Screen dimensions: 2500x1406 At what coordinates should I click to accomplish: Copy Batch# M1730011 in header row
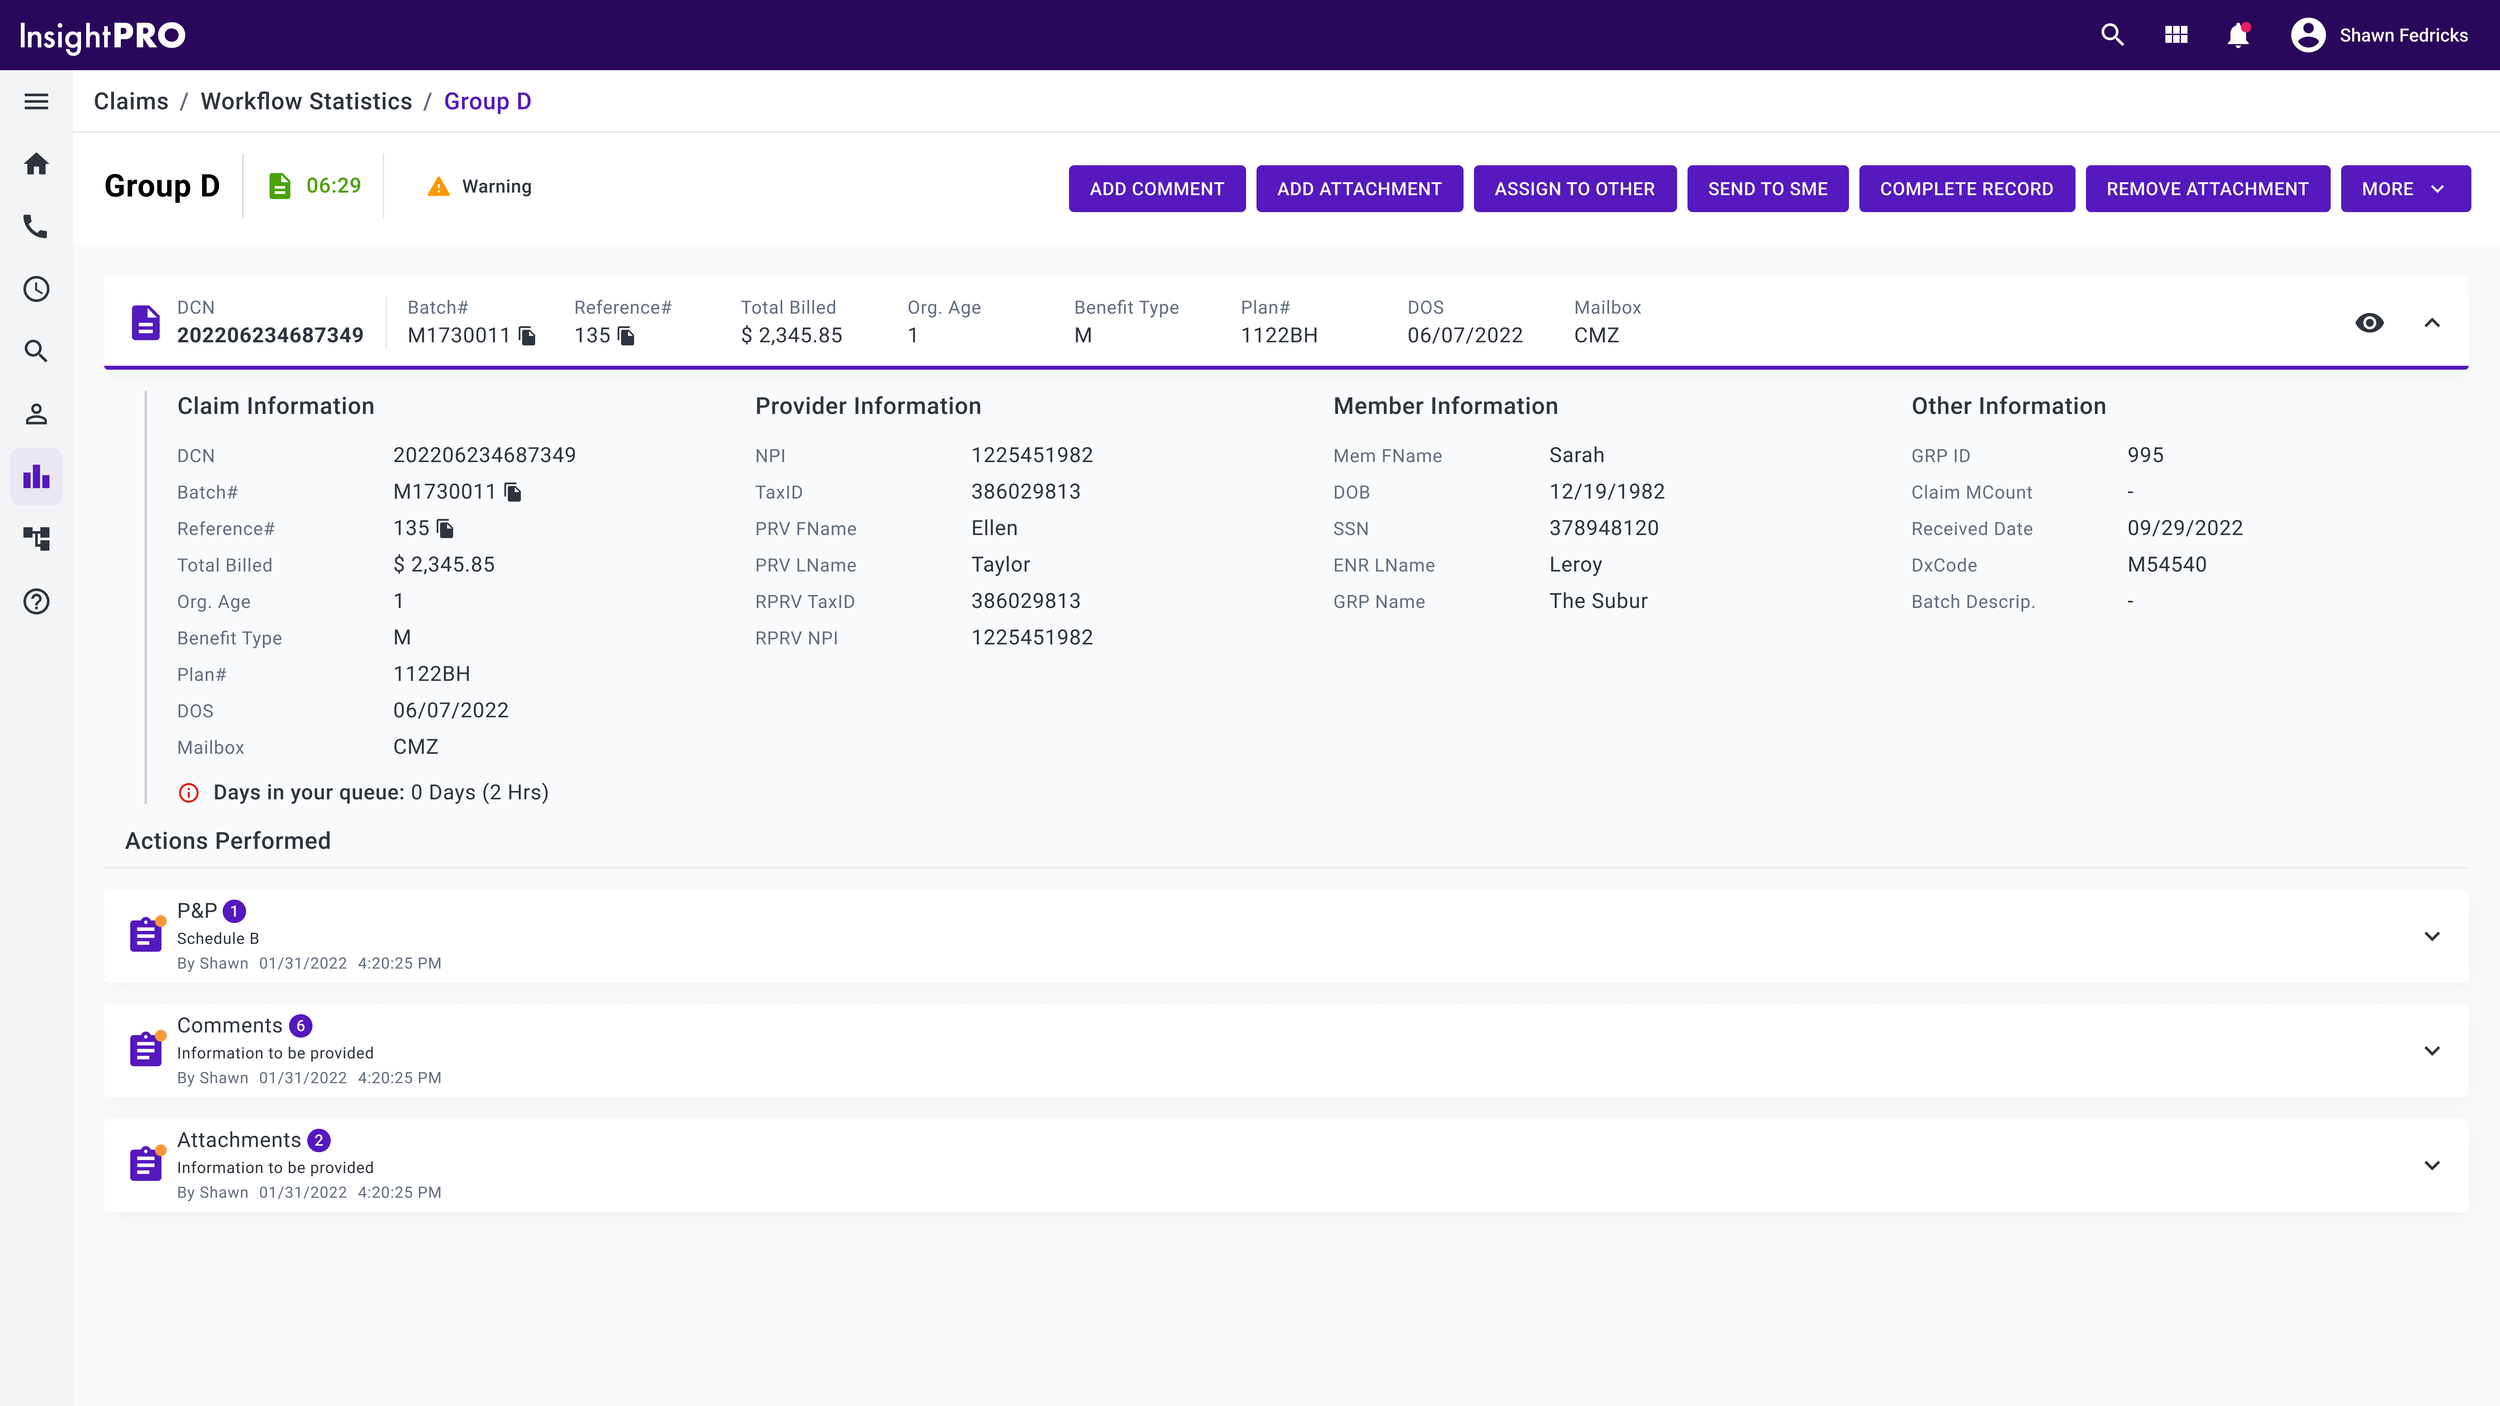[528, 336]
